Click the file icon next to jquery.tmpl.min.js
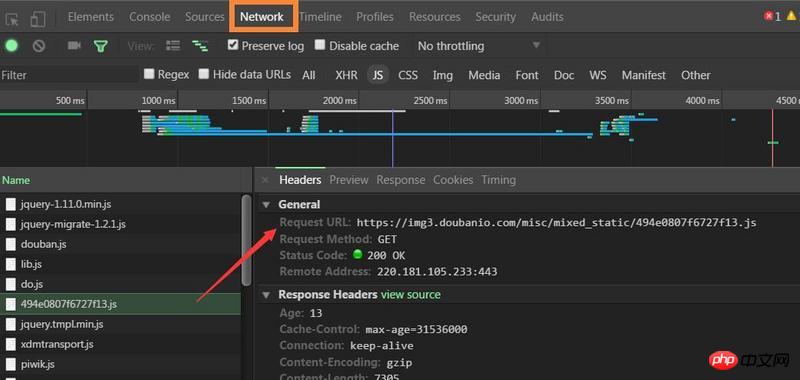The width and height of the screenshot is (800, 380). pyautogui.click(x=11, y=324)
